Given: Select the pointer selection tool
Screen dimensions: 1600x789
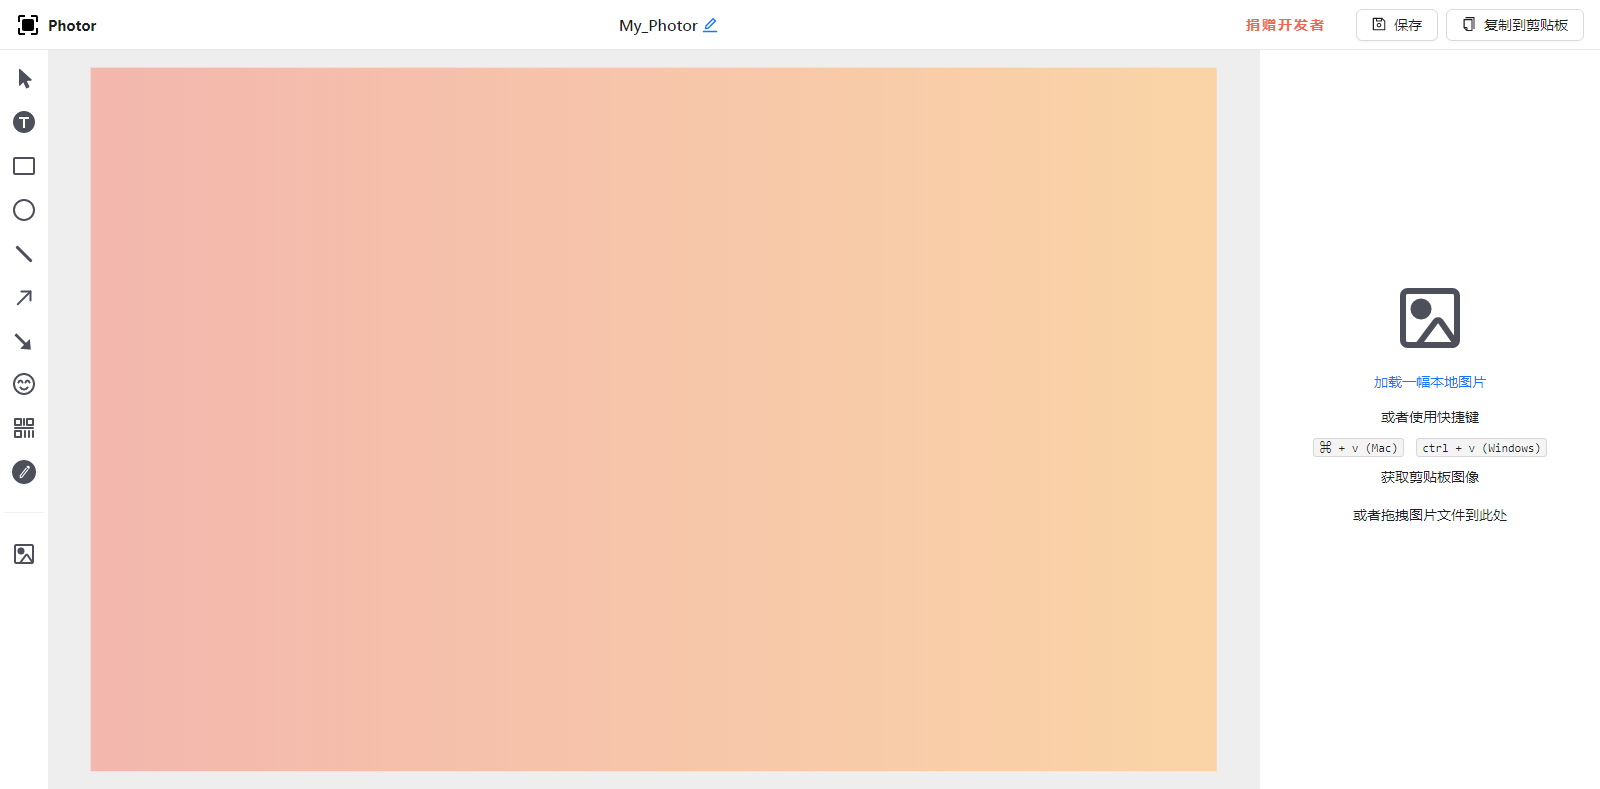Looking at the screenshot, I should pyautogui.click(x=25, y=79).
